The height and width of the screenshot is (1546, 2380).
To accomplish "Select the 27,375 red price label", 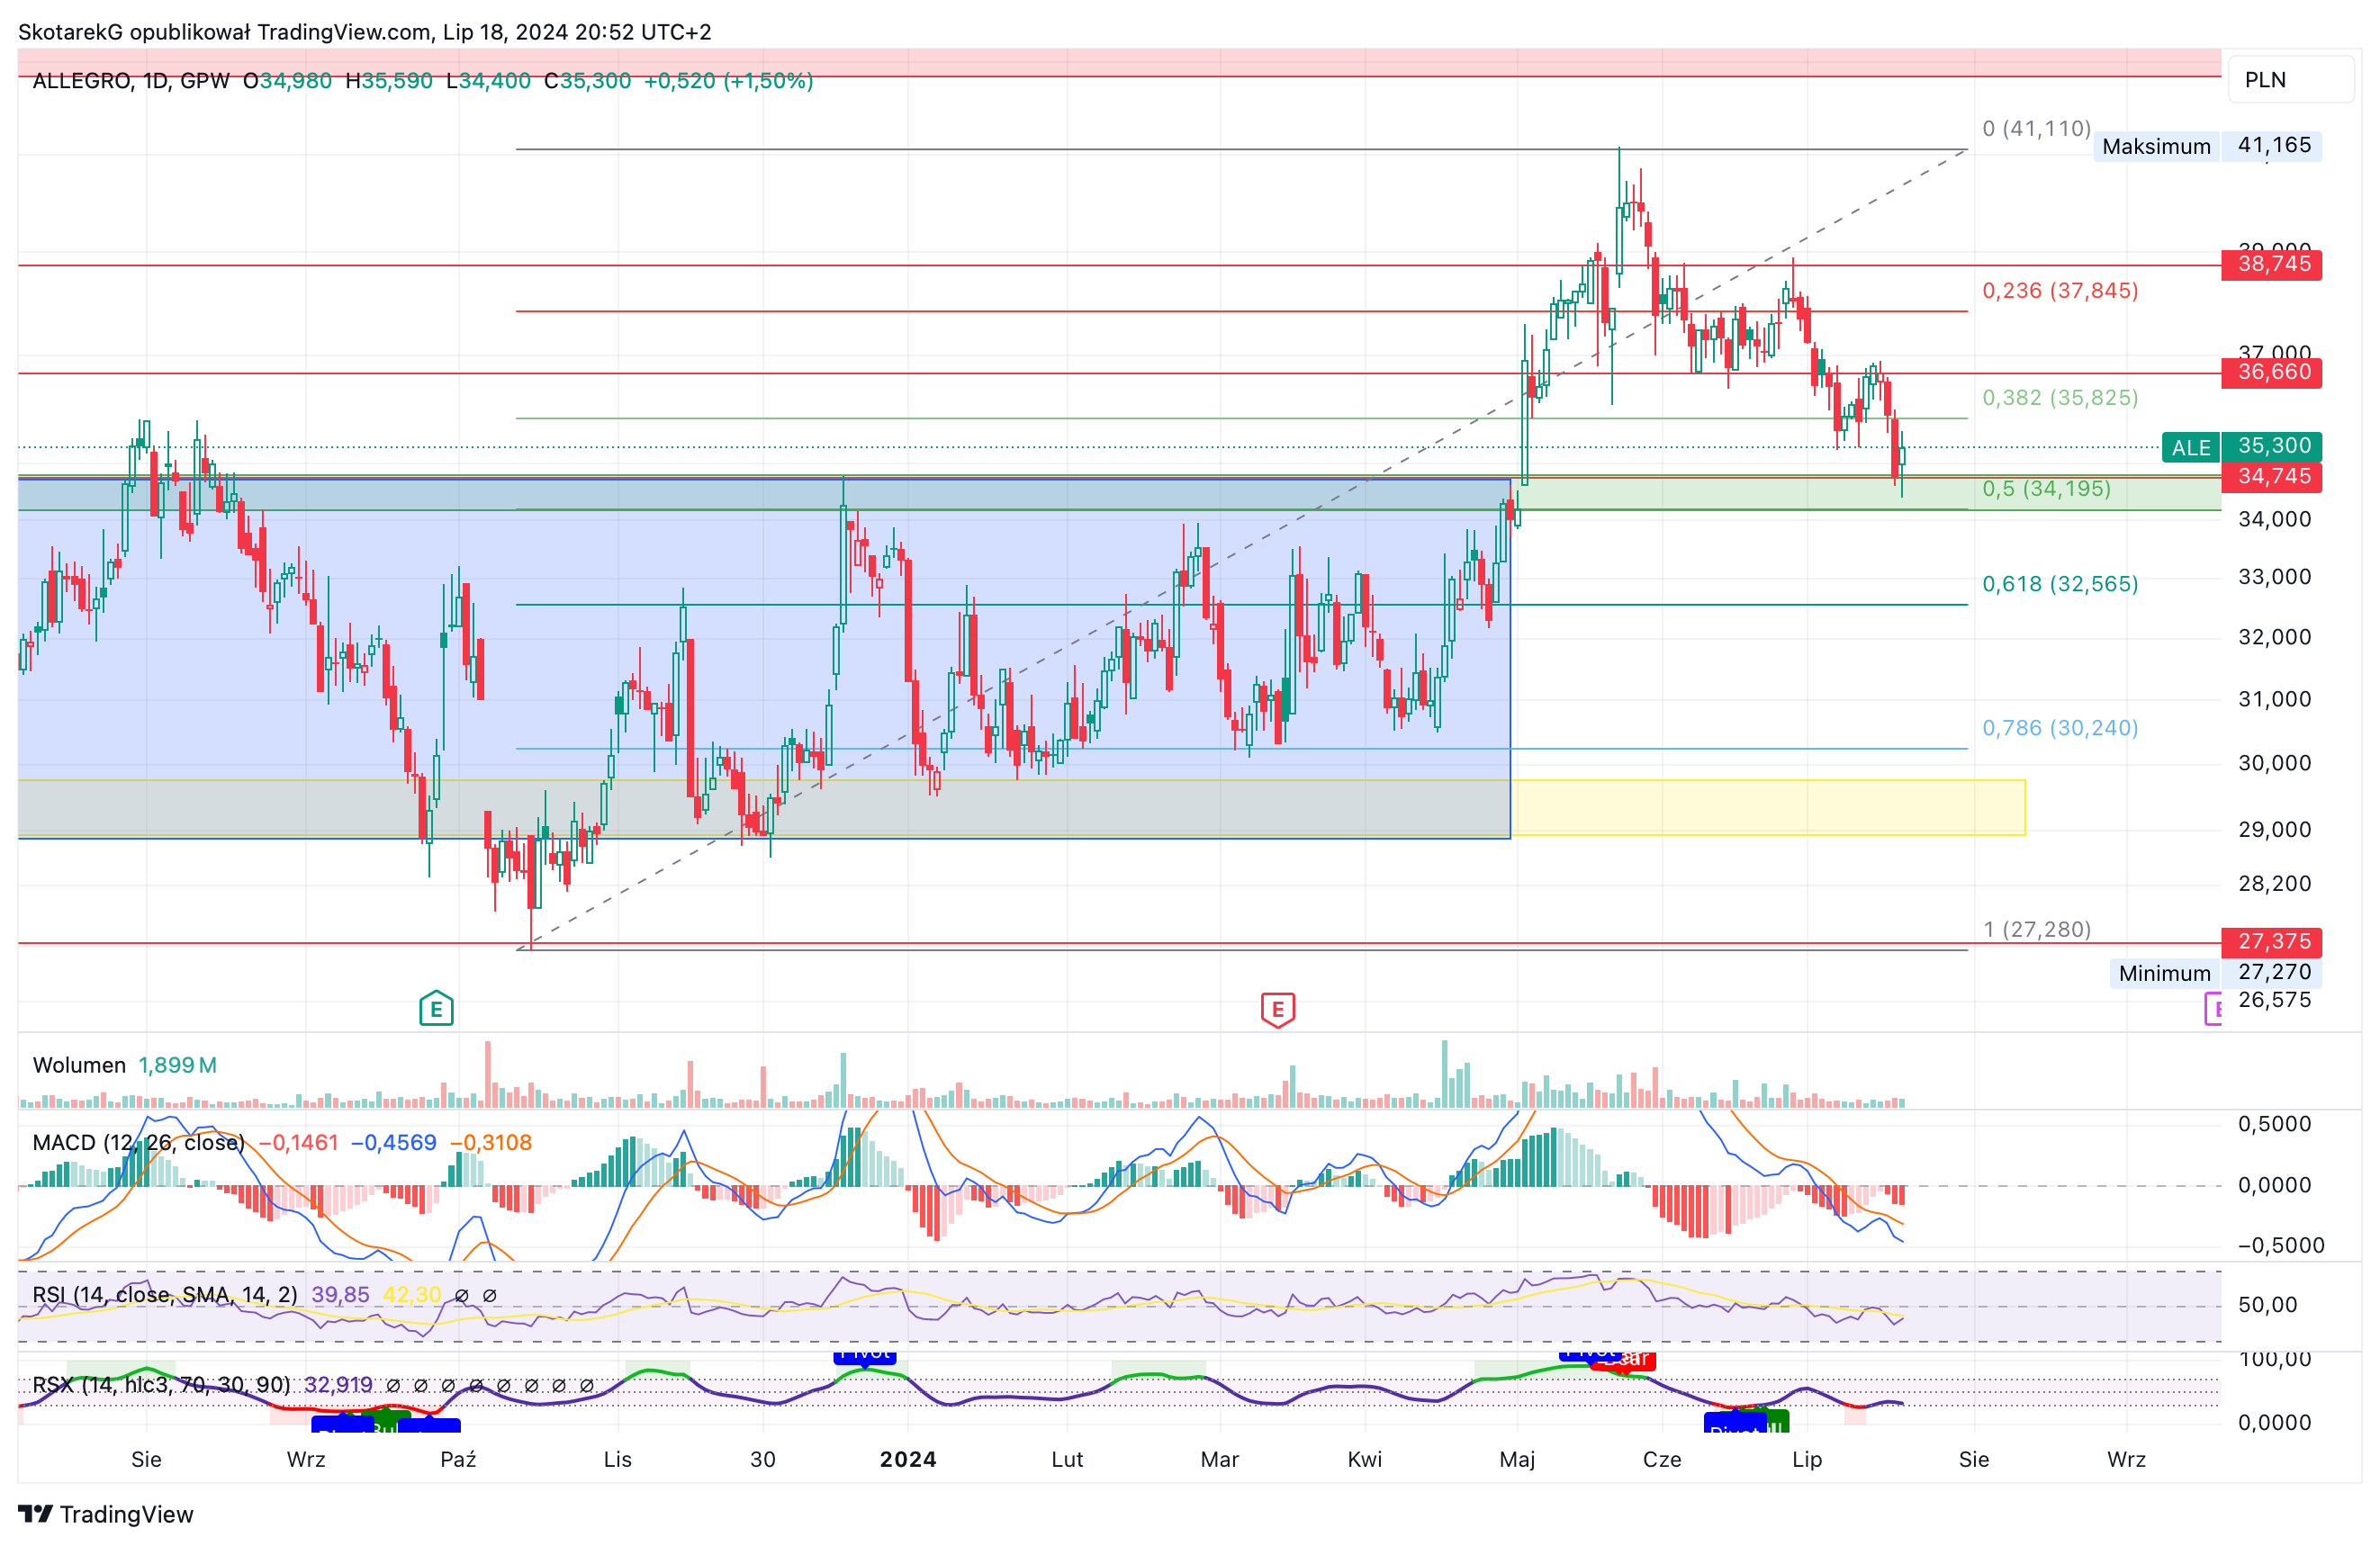I will (2272, 941).
